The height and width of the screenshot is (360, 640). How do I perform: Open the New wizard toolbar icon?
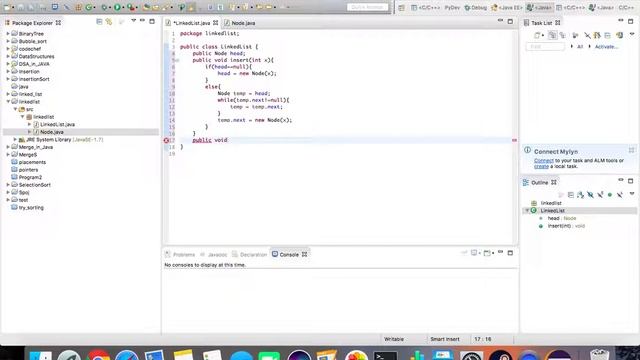click(x=7, y=7)
